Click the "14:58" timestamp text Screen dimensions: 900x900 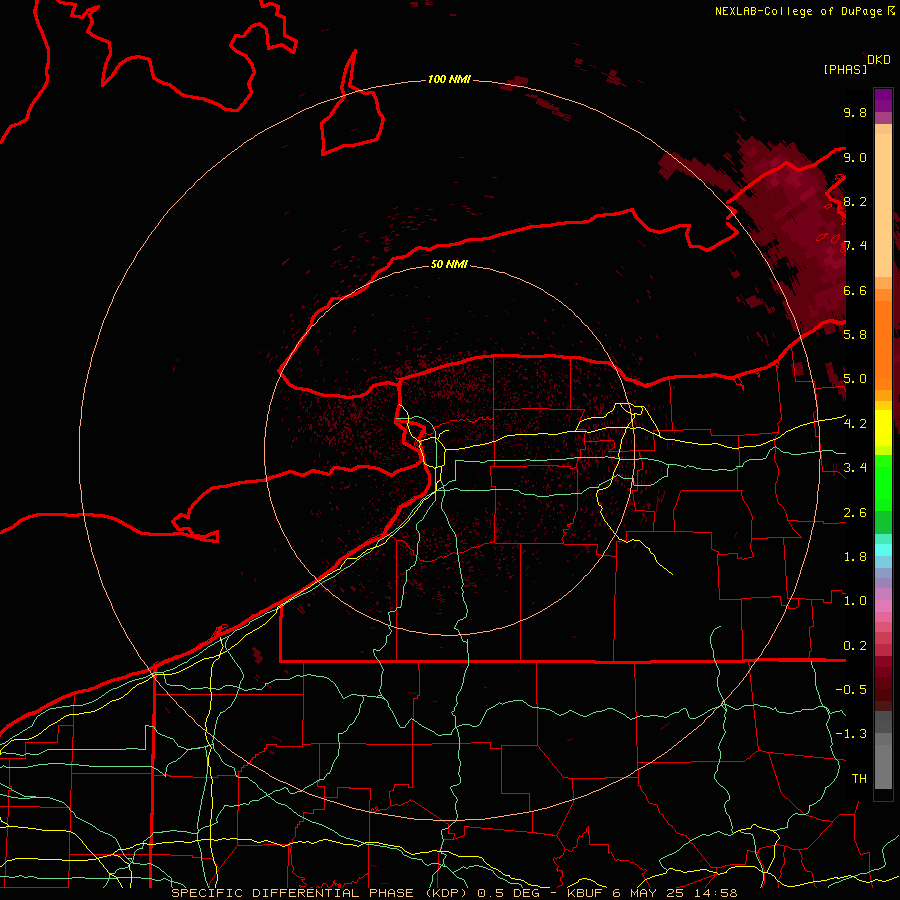(x=715, y=893)
